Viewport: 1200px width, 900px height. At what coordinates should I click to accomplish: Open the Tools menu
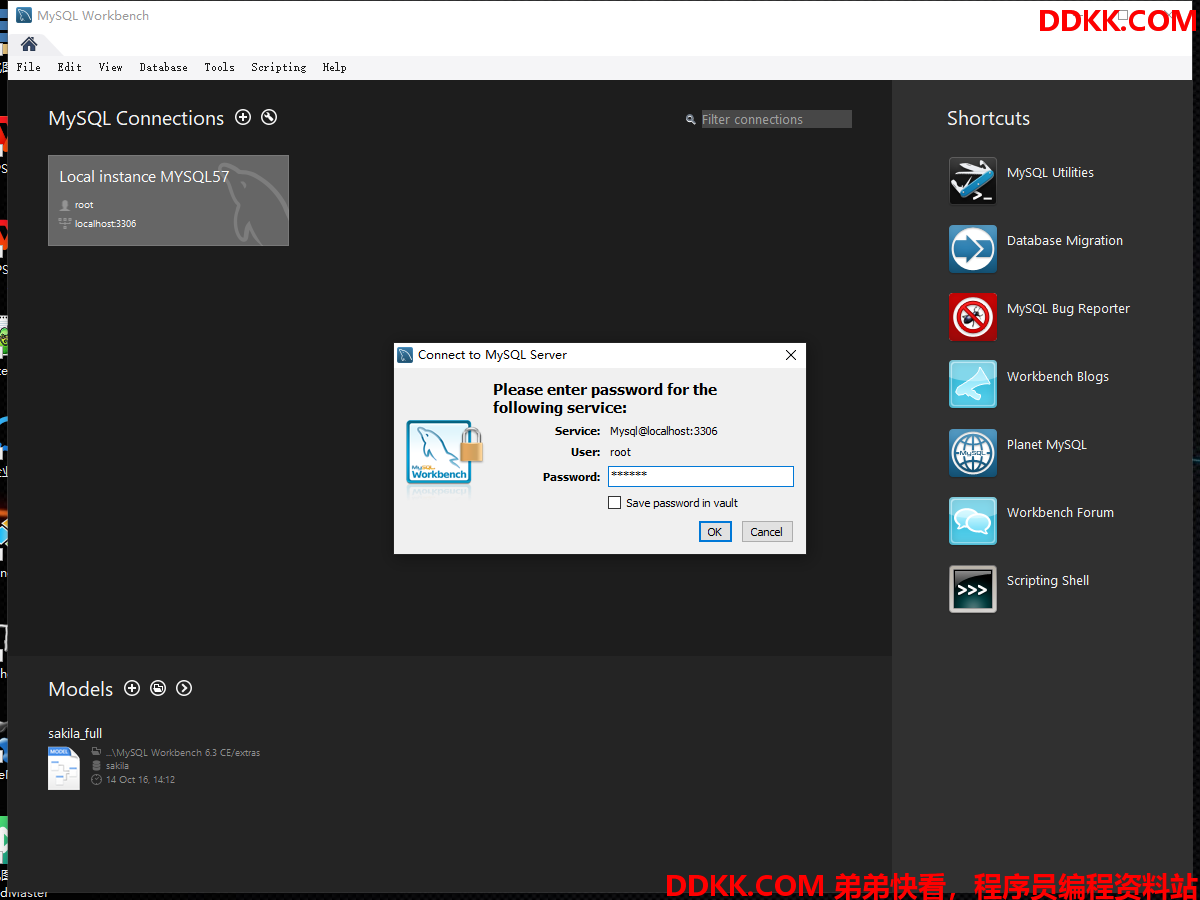[219, 67]
